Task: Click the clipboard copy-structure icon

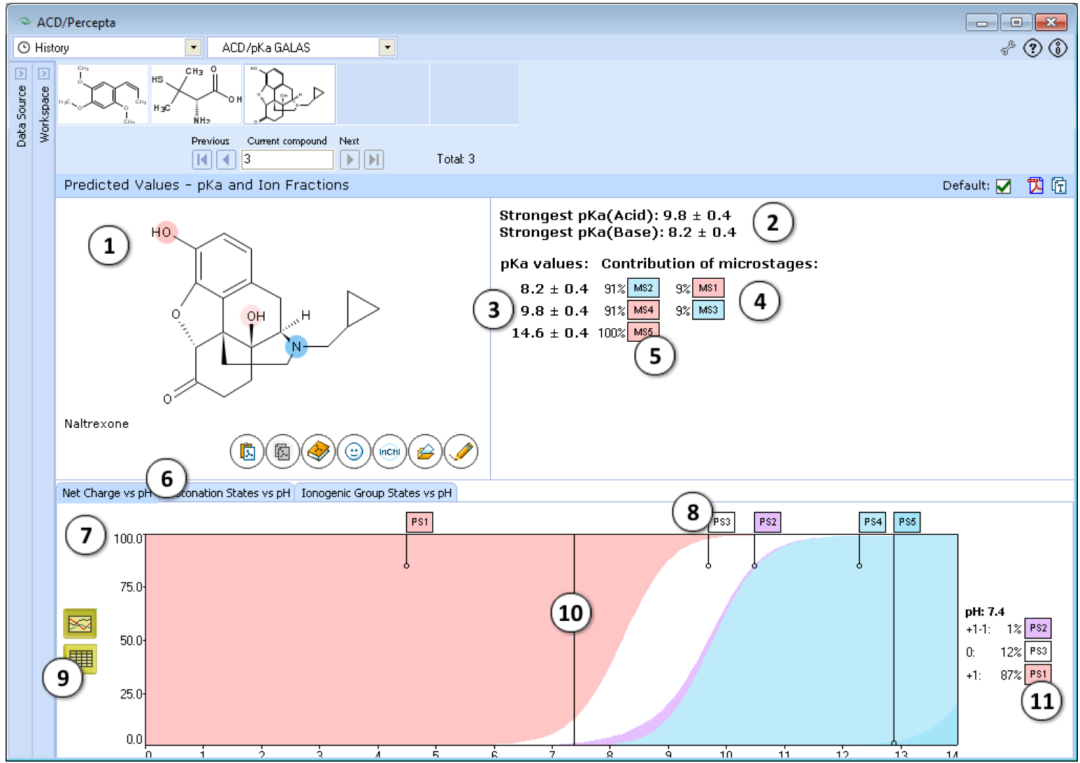Action: pyautogui.click(x=282, y=452)
